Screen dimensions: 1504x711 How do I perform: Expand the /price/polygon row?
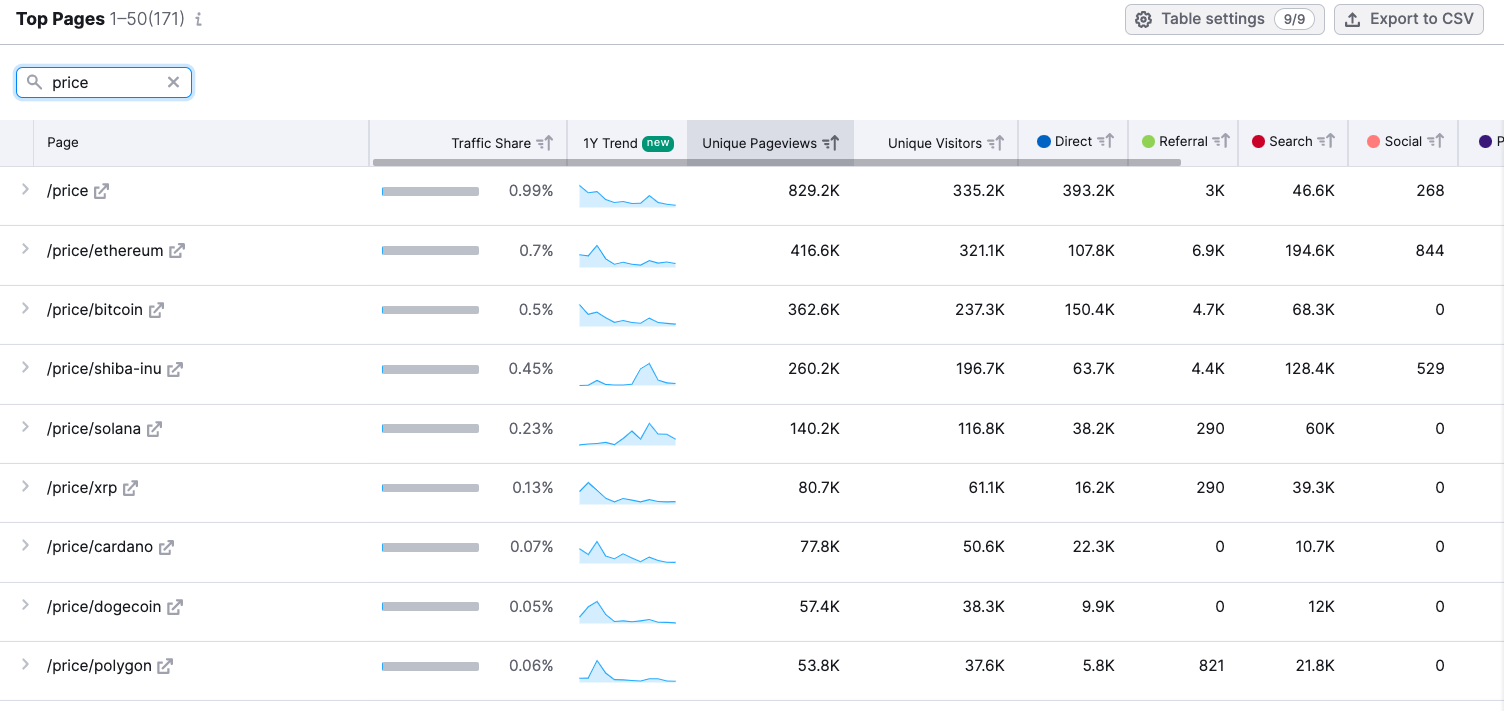coord(26,664)
